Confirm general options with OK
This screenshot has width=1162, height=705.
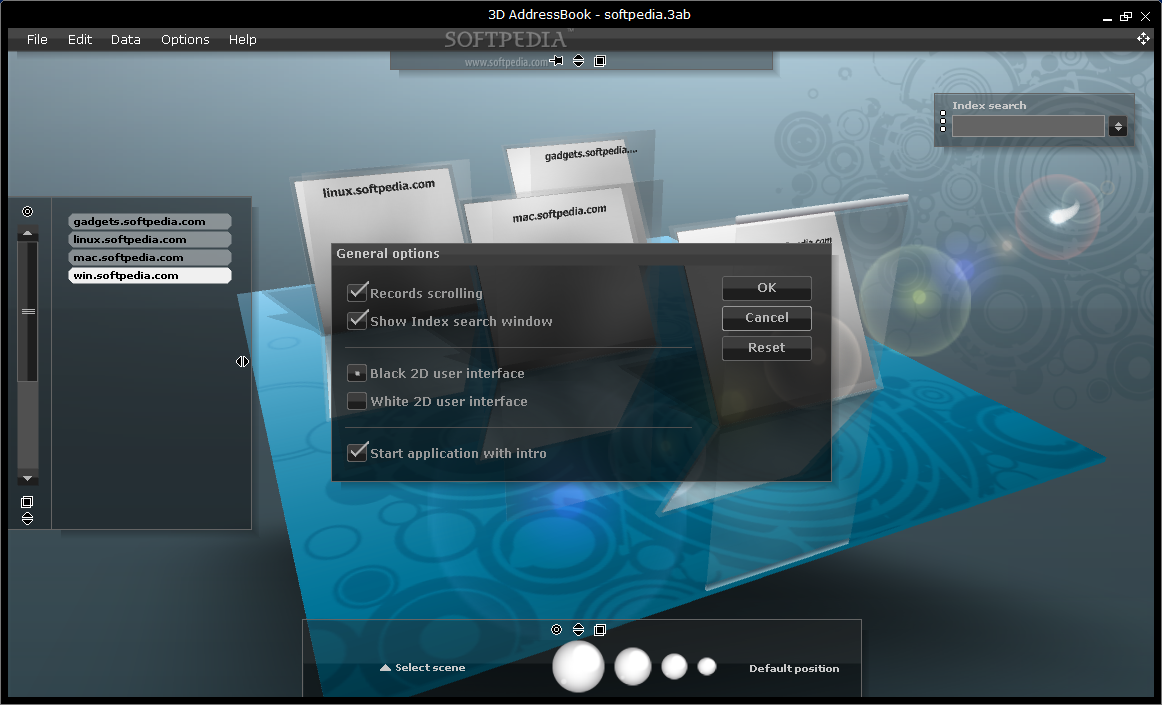click(x=767, y=288)
